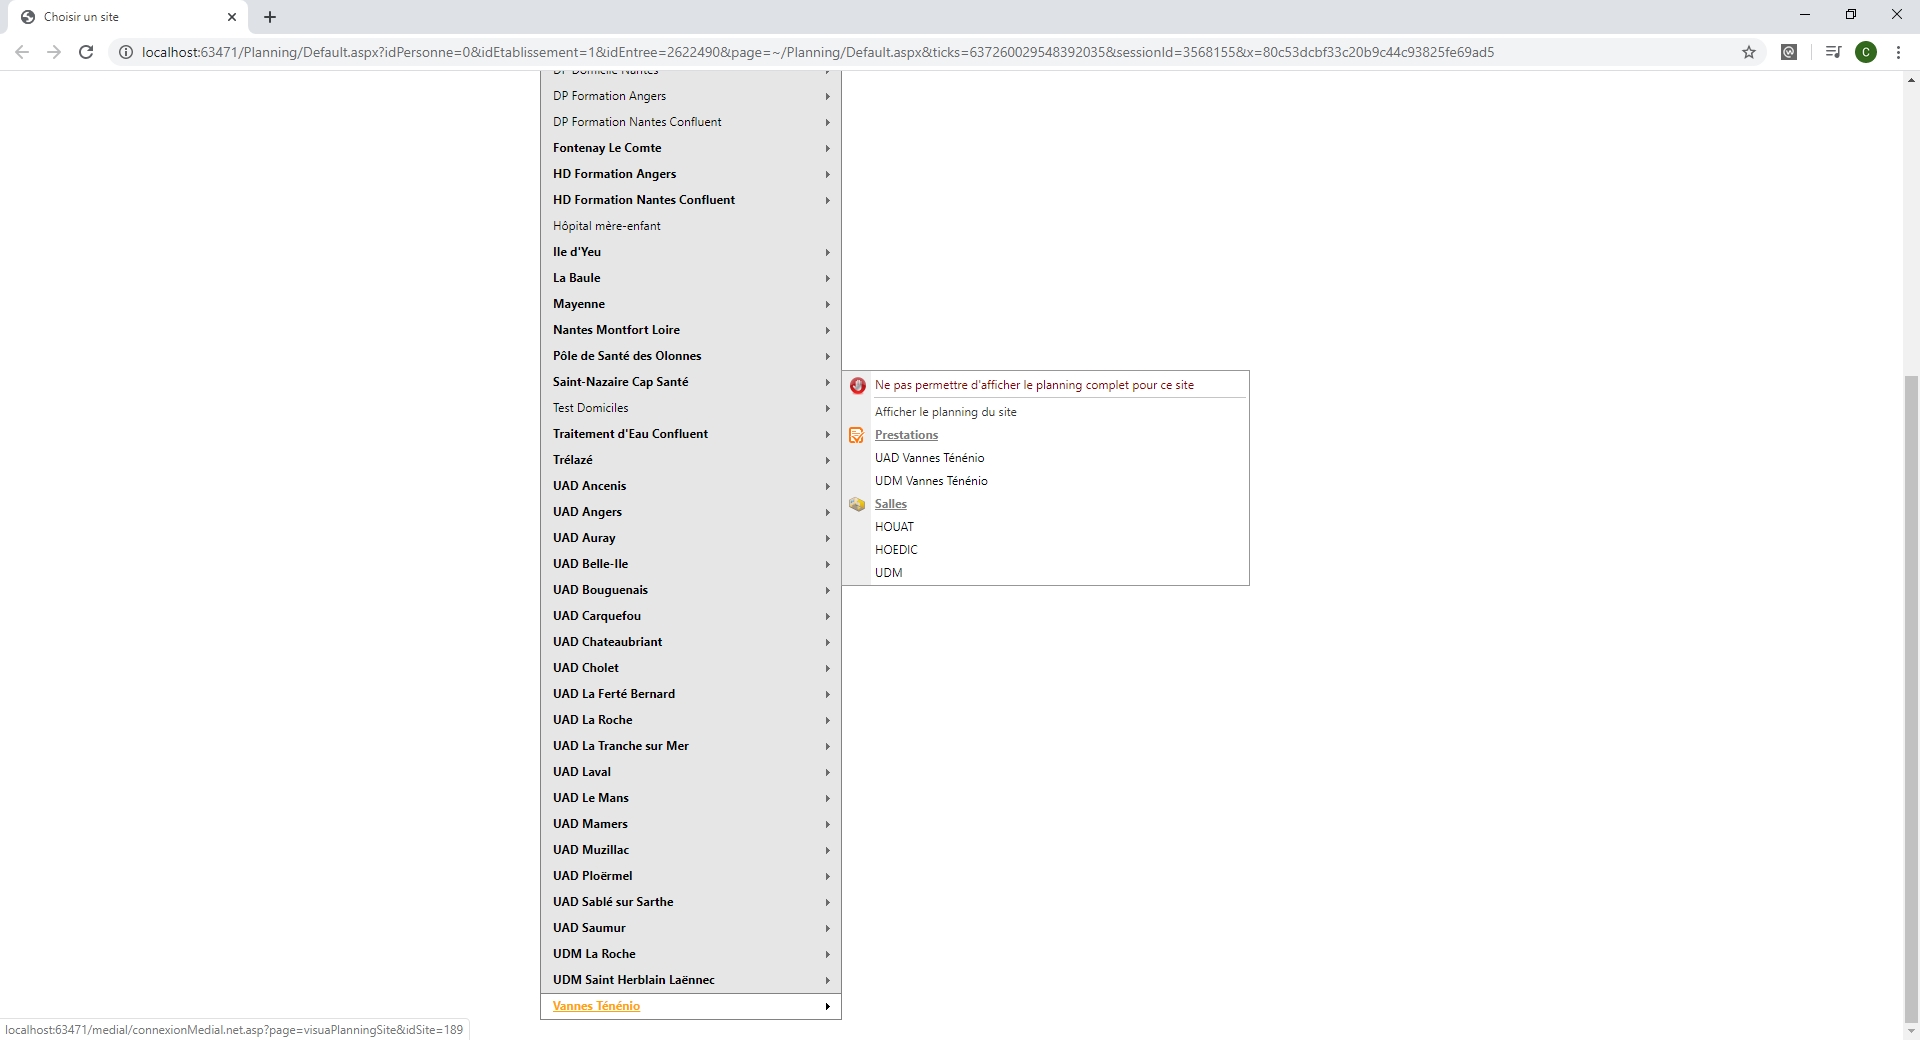This screenshot has height=1040, width=1920.
Task: Open the UAD Auray site
Action: [x=584, y=538]
